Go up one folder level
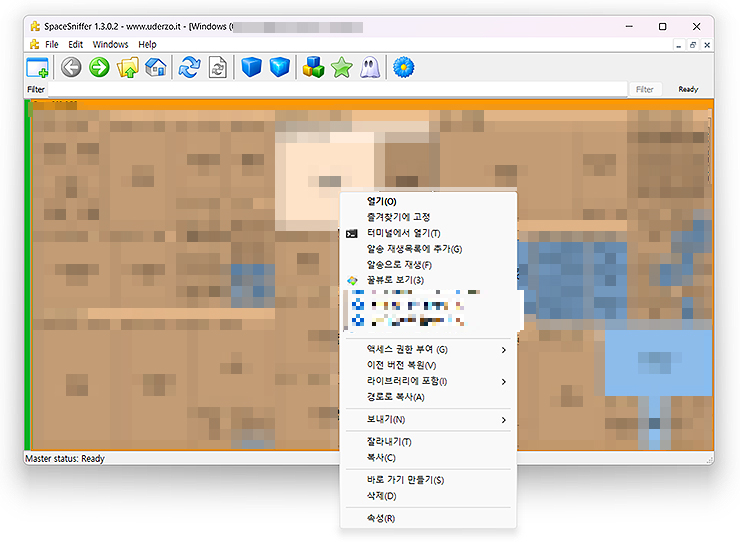 point(128,67)
